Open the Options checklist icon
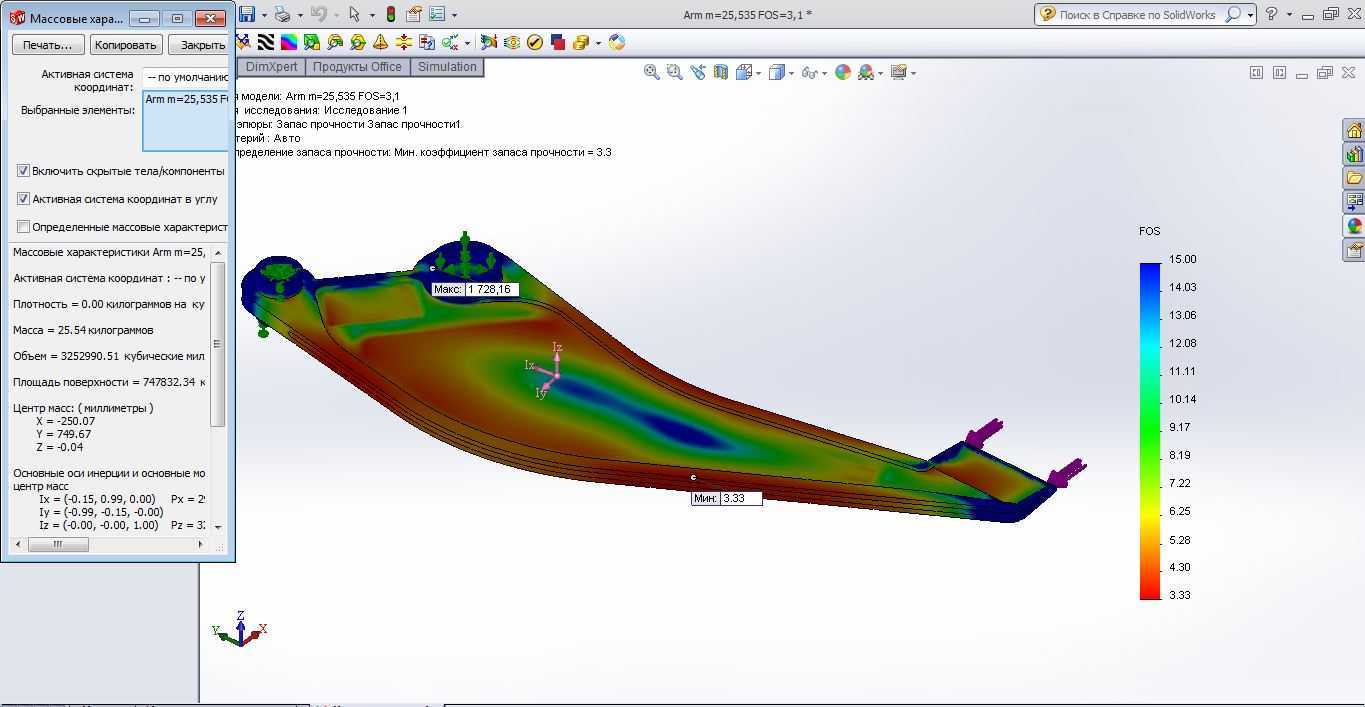 [x=437, y=14]
